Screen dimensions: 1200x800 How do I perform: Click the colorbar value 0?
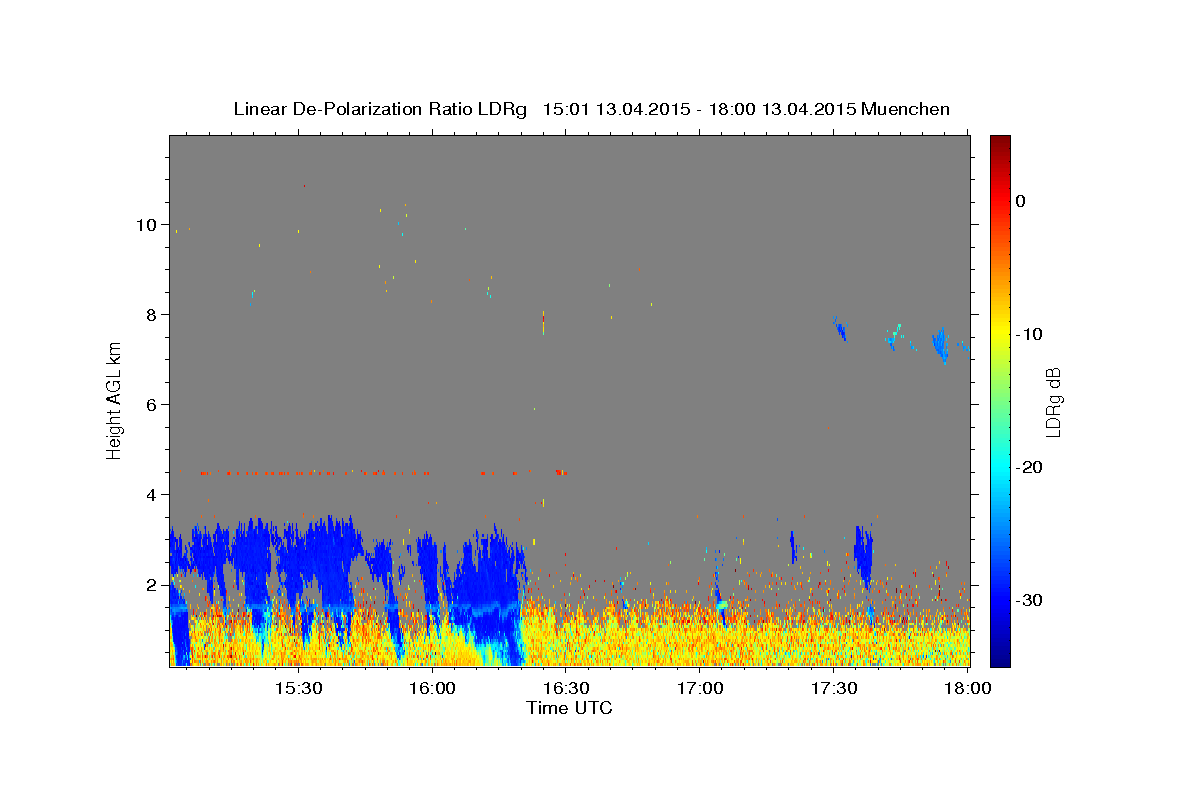pos(1021,201)
